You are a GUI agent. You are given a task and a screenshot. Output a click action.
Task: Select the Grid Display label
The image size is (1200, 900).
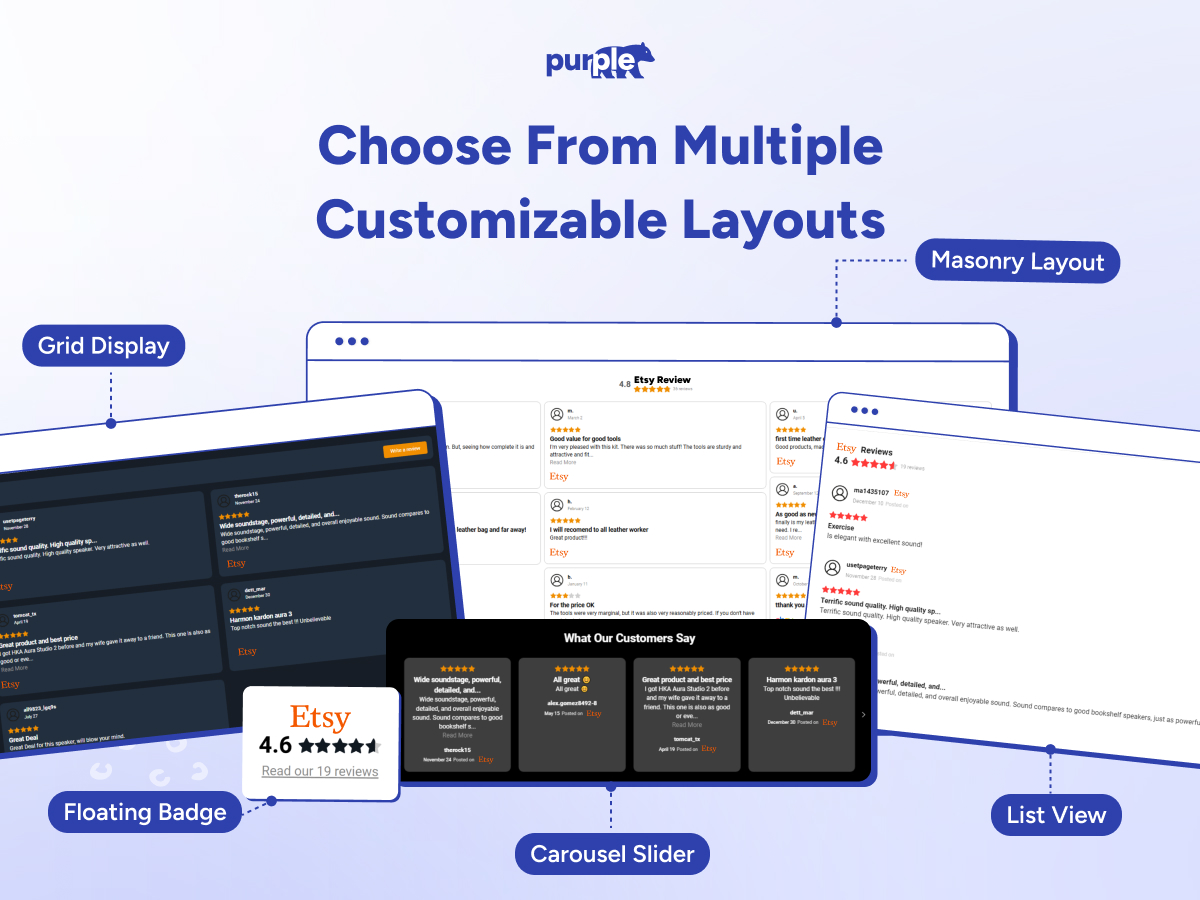104,347
